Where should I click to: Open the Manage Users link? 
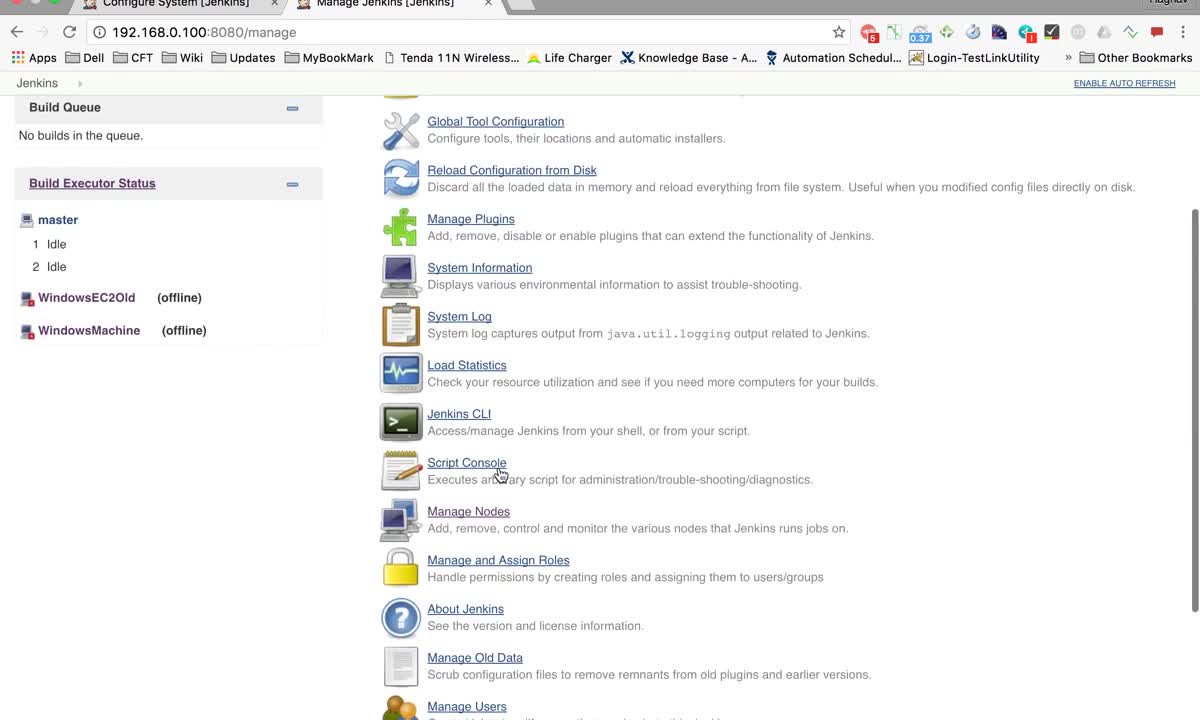tap(467, 707)
